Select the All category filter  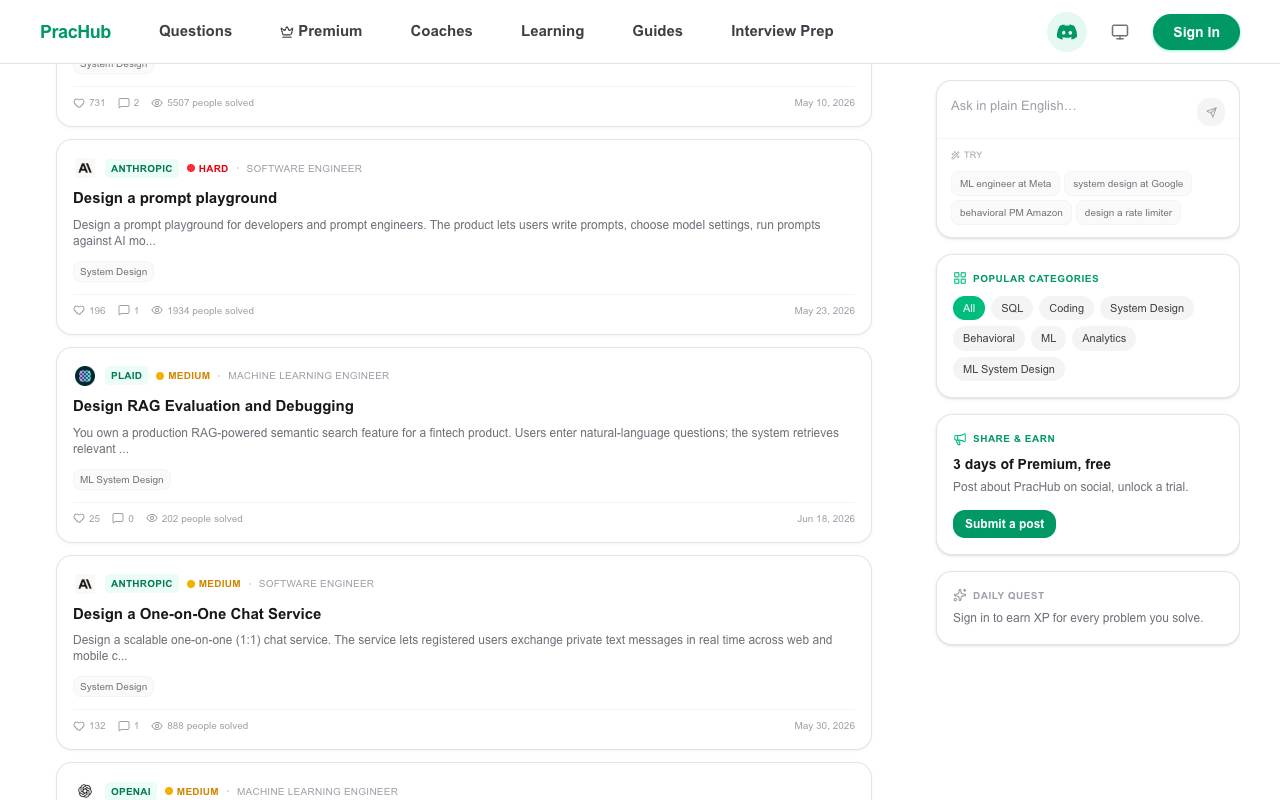click(x=969, y=308)
